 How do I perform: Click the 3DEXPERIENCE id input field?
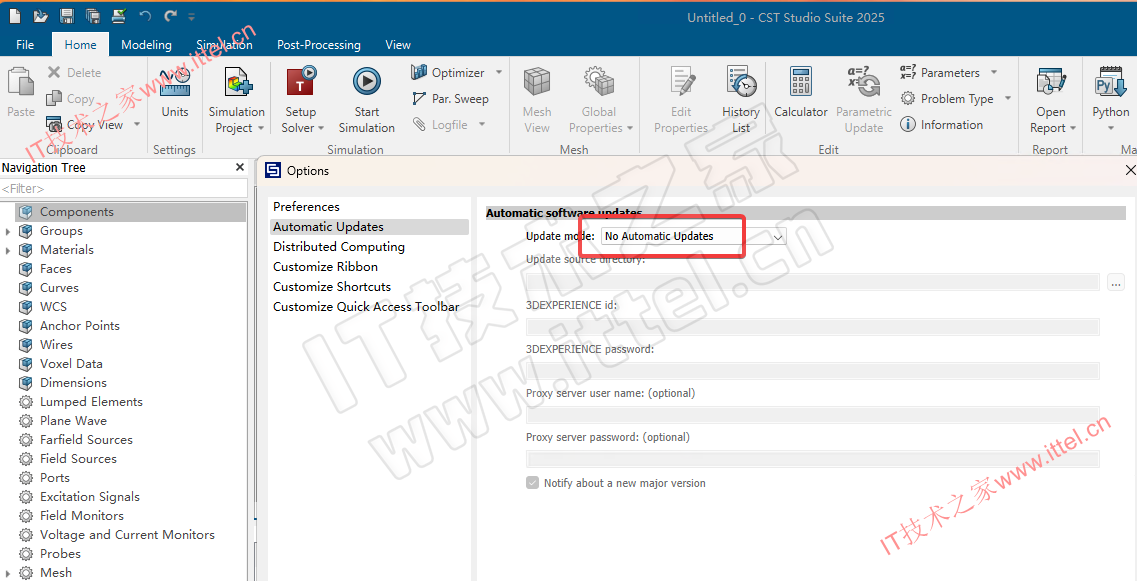pos(812,326)
